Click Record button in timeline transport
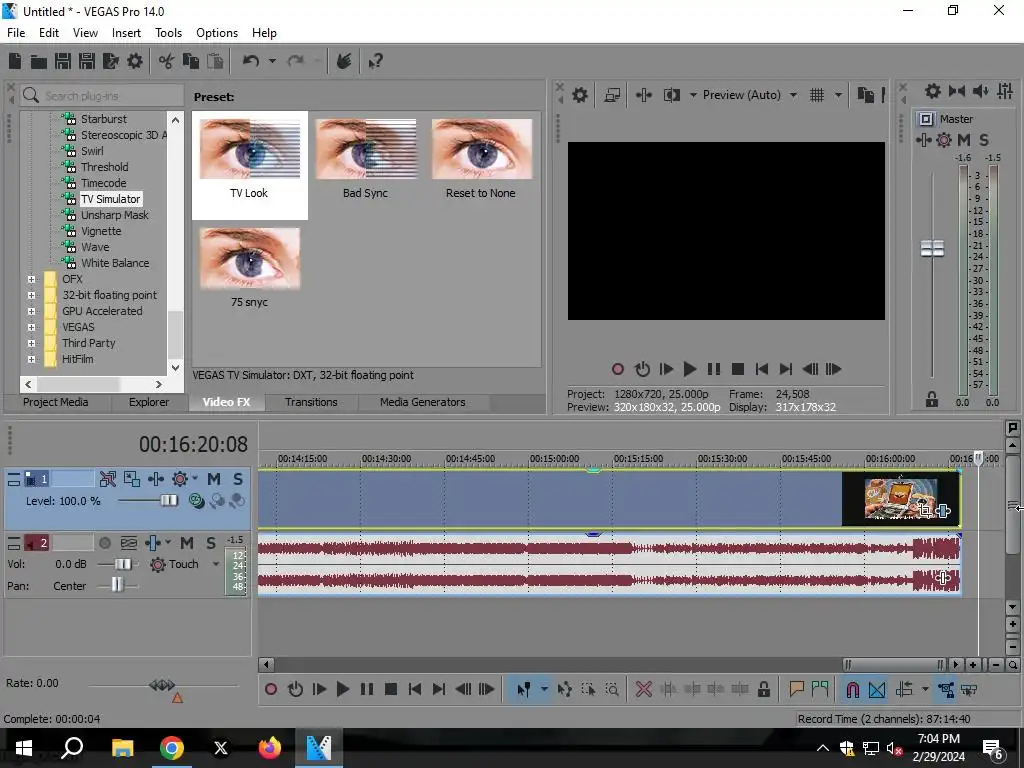This screenshot has width=1024, height=768. point(271,689)
